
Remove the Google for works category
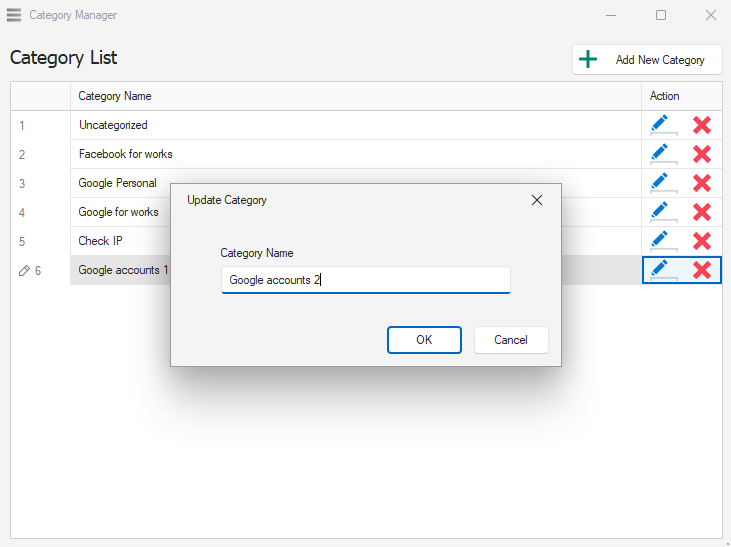pos(702,212)
